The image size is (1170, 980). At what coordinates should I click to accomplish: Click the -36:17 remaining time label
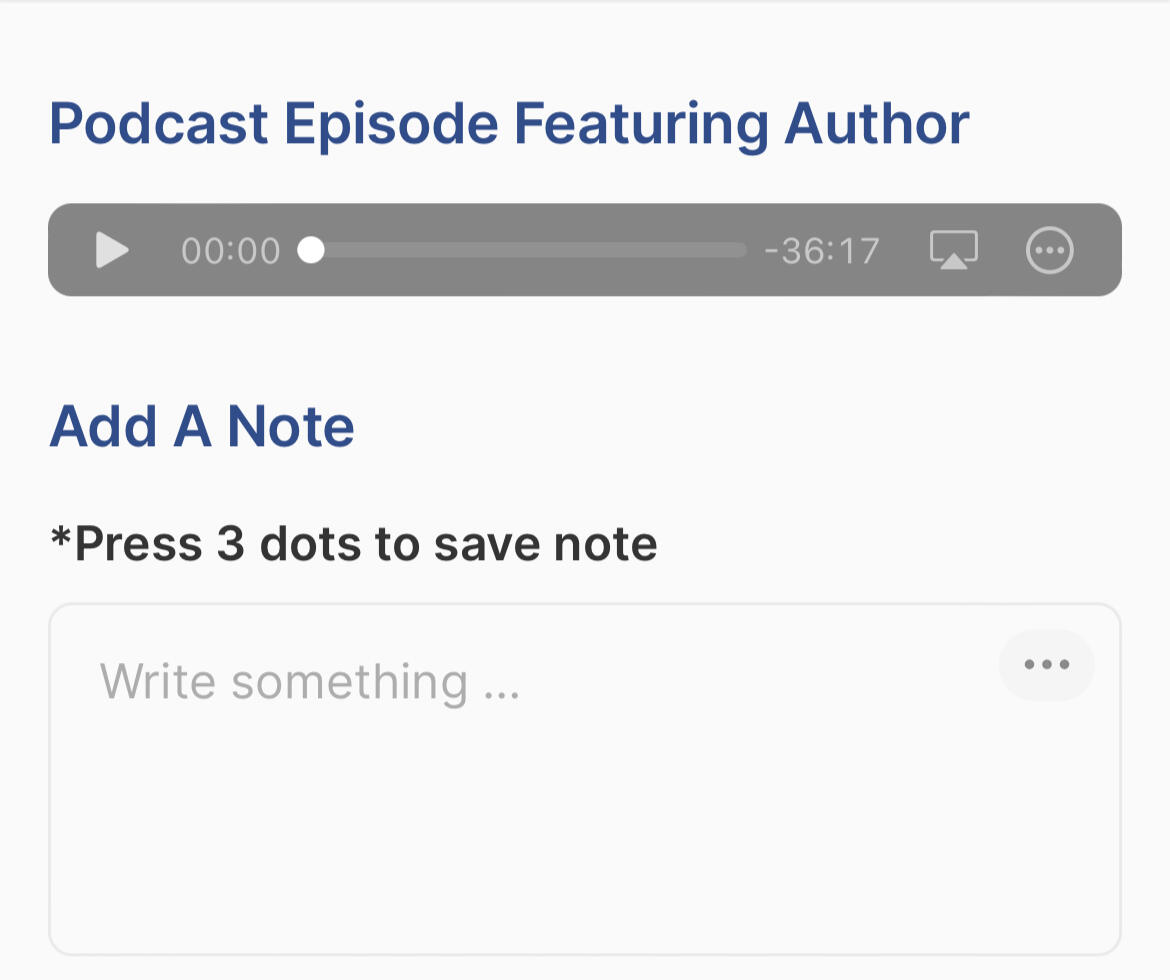point(821,251)
